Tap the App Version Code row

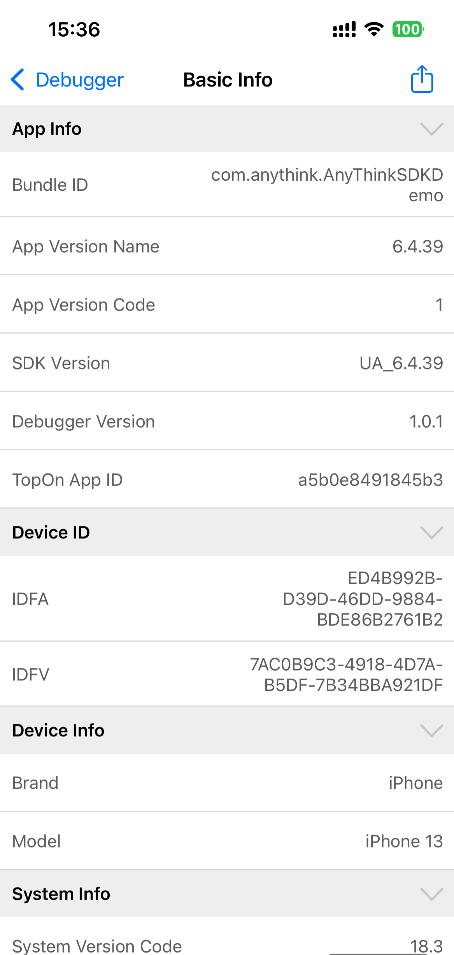click(227, 305)
